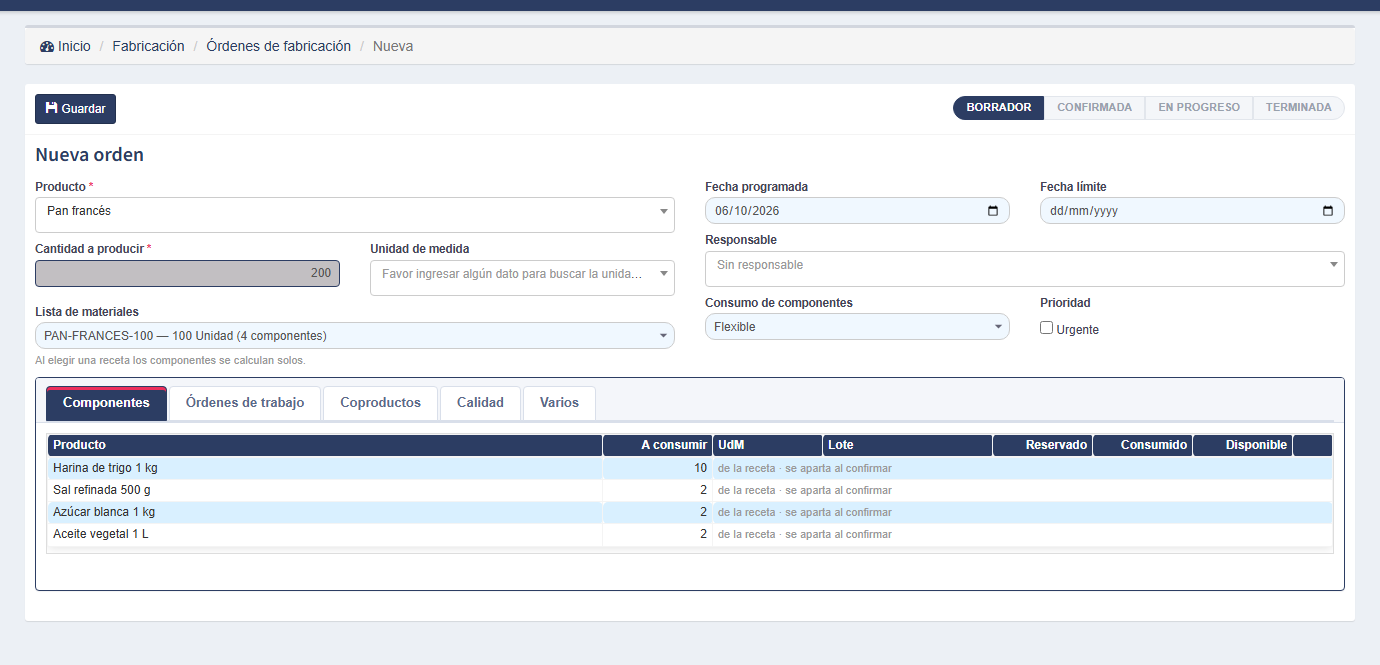Click the Fecha programada date field
This screenshot has height=665, width=1380.
tap(857, 211)
